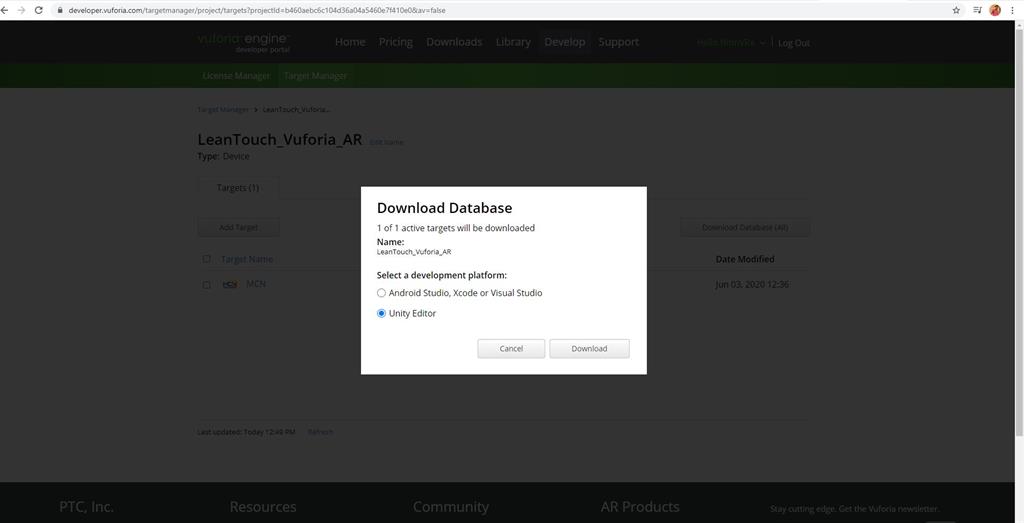The height and width of the screenshot is (523, 1024).
Task: Click the Refresh link below table
Action: coord(320,432)
